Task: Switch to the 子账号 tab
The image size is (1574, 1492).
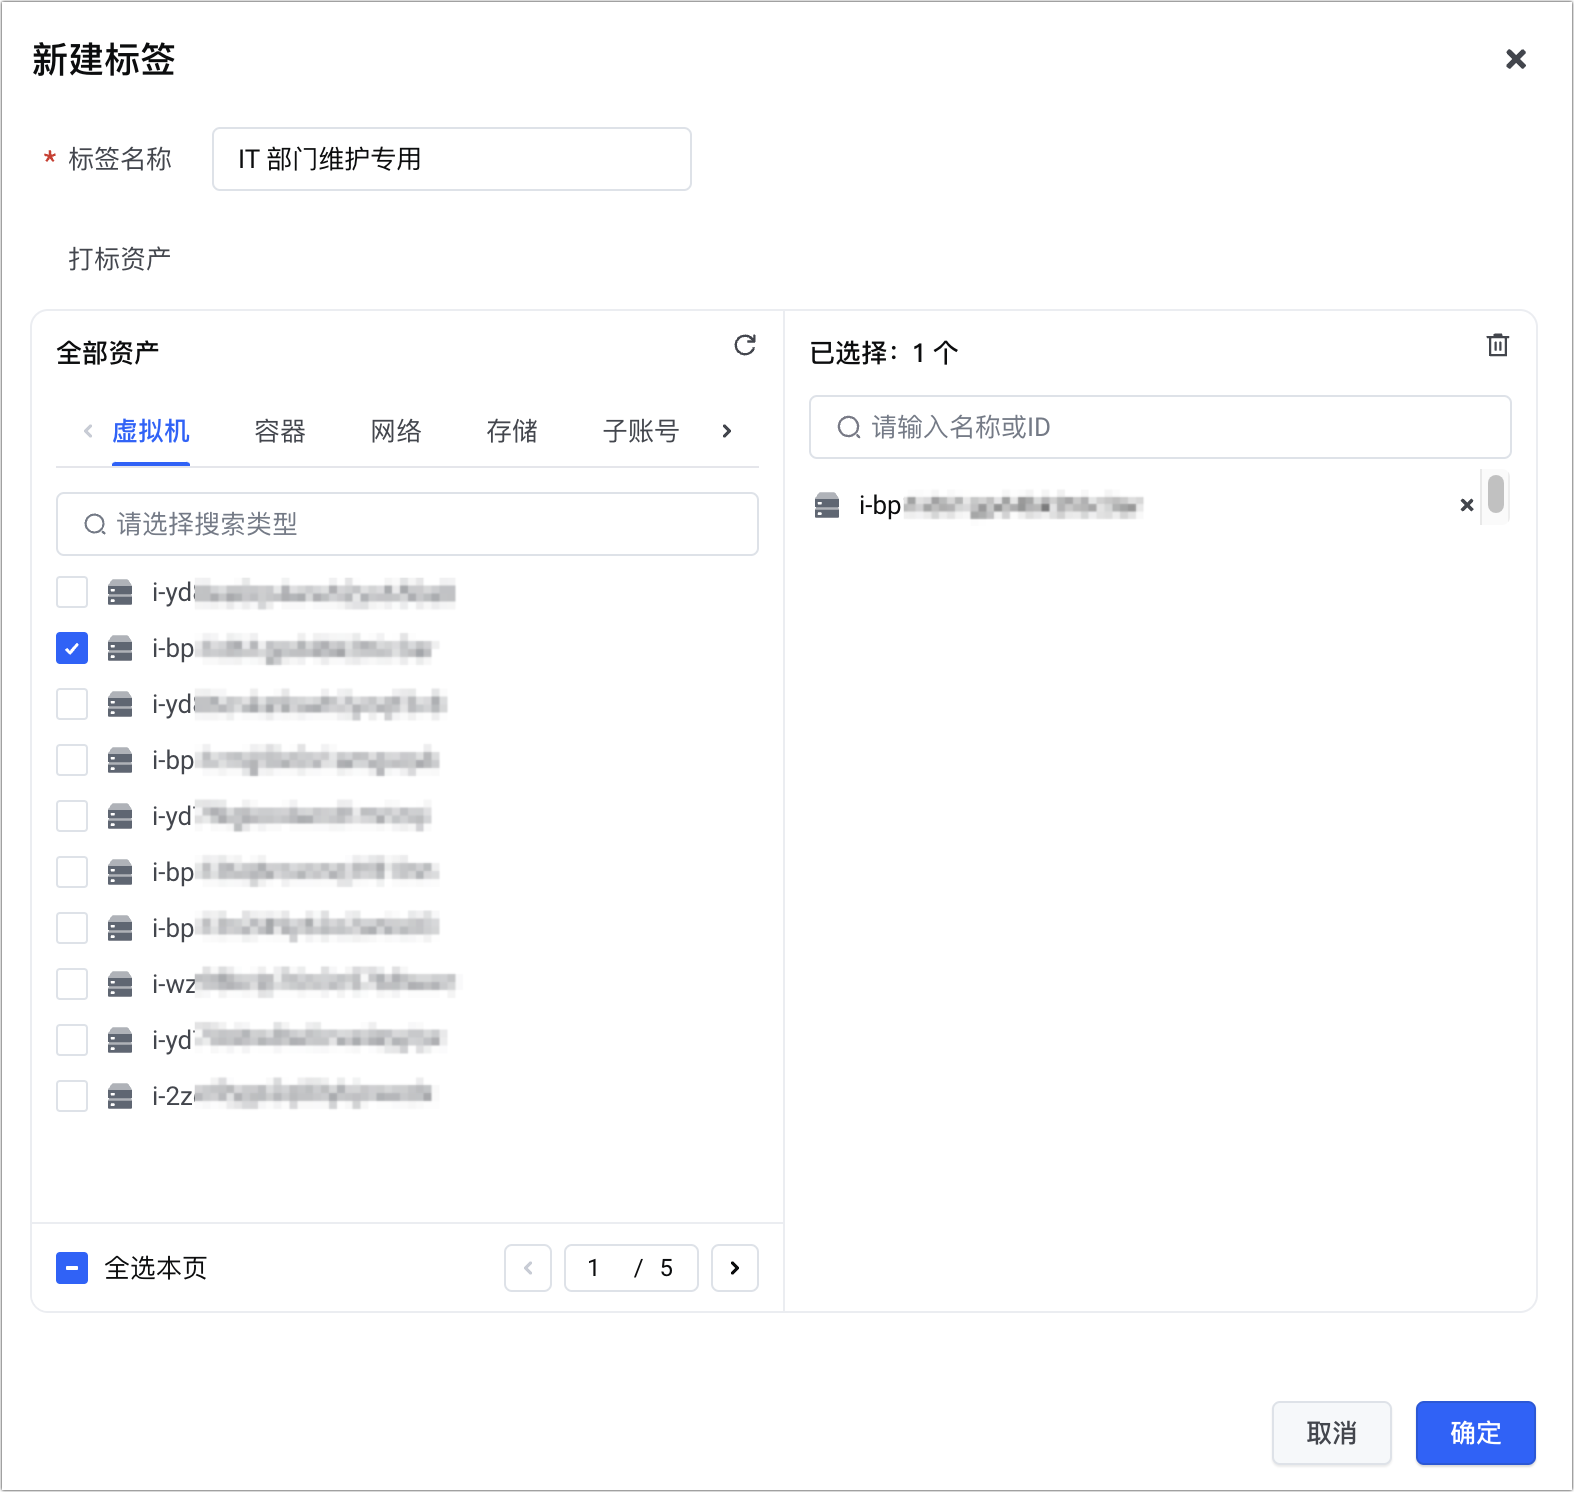Action: coord(641,431)
